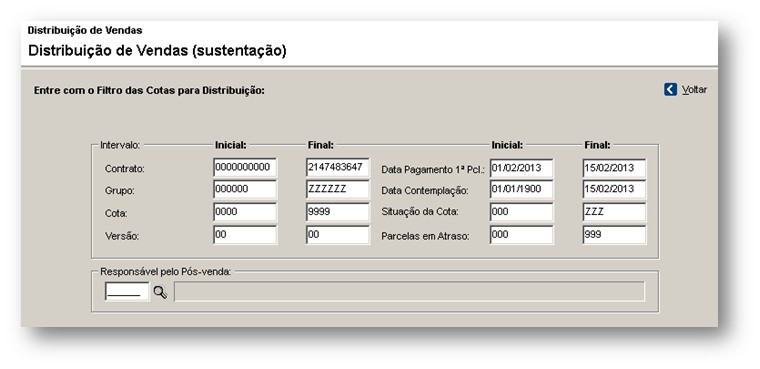Screen dimensions: 760x369
Task: Click the Cota Inicial field with 0000
Action: coord(245,212)
